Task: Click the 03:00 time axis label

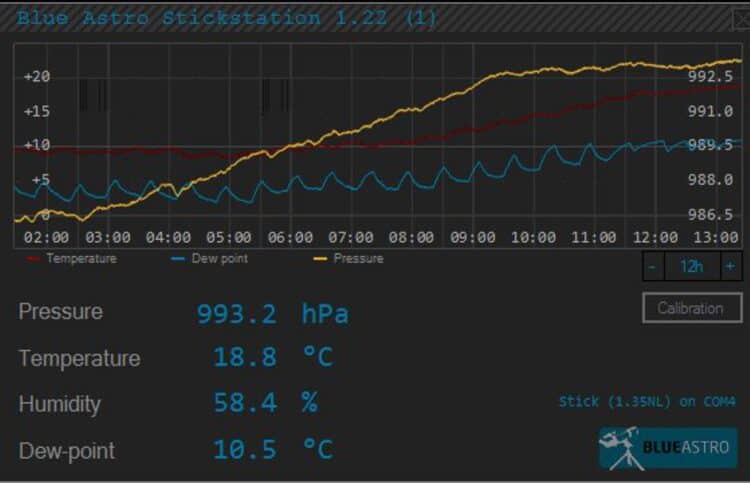Action: click(x=108, y=237)
